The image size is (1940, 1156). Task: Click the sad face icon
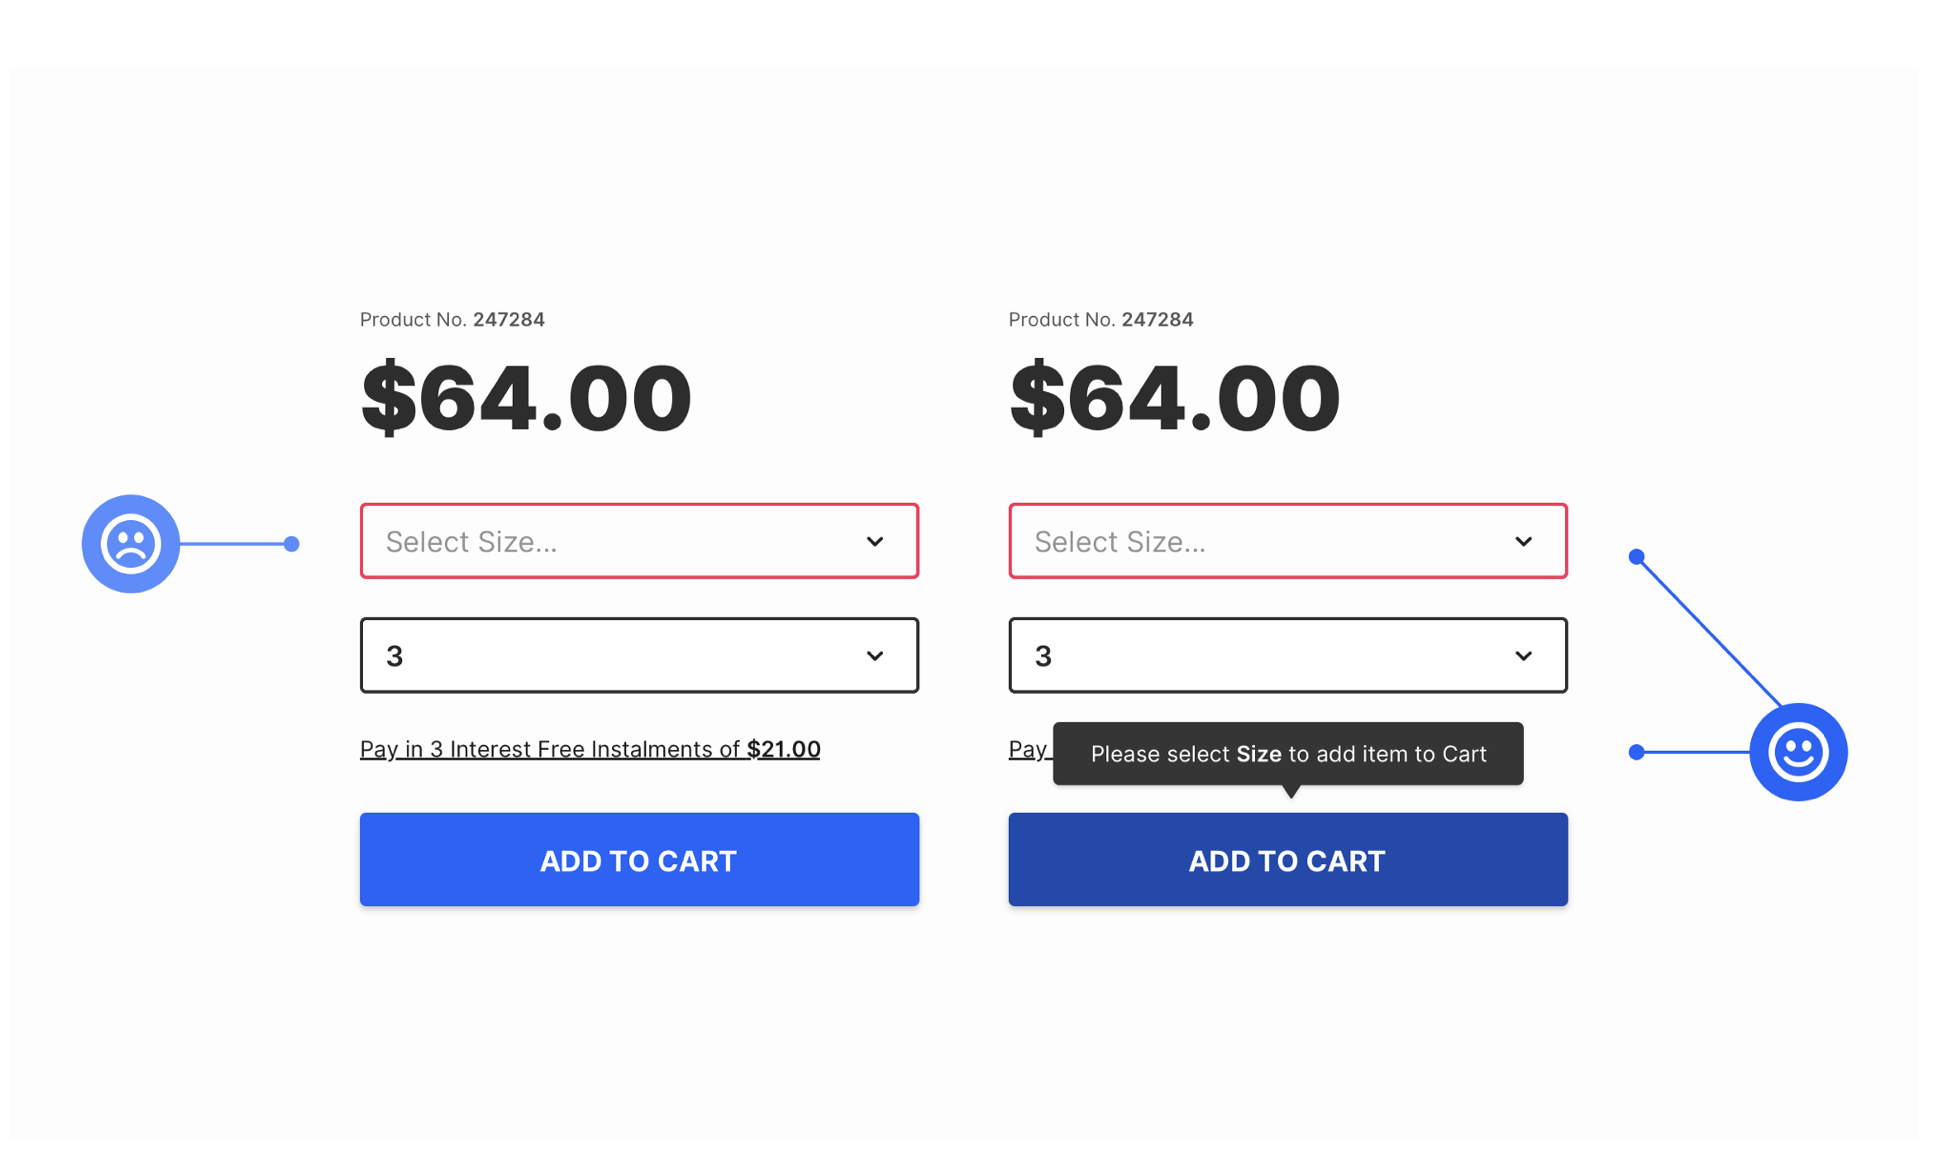(x=130, y=544)
